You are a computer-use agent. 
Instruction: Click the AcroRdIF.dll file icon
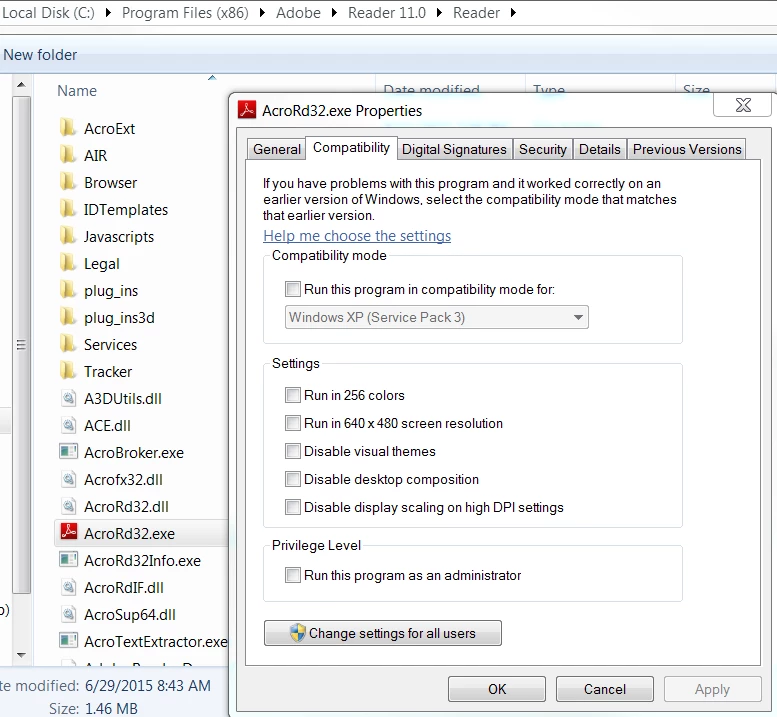68,587
